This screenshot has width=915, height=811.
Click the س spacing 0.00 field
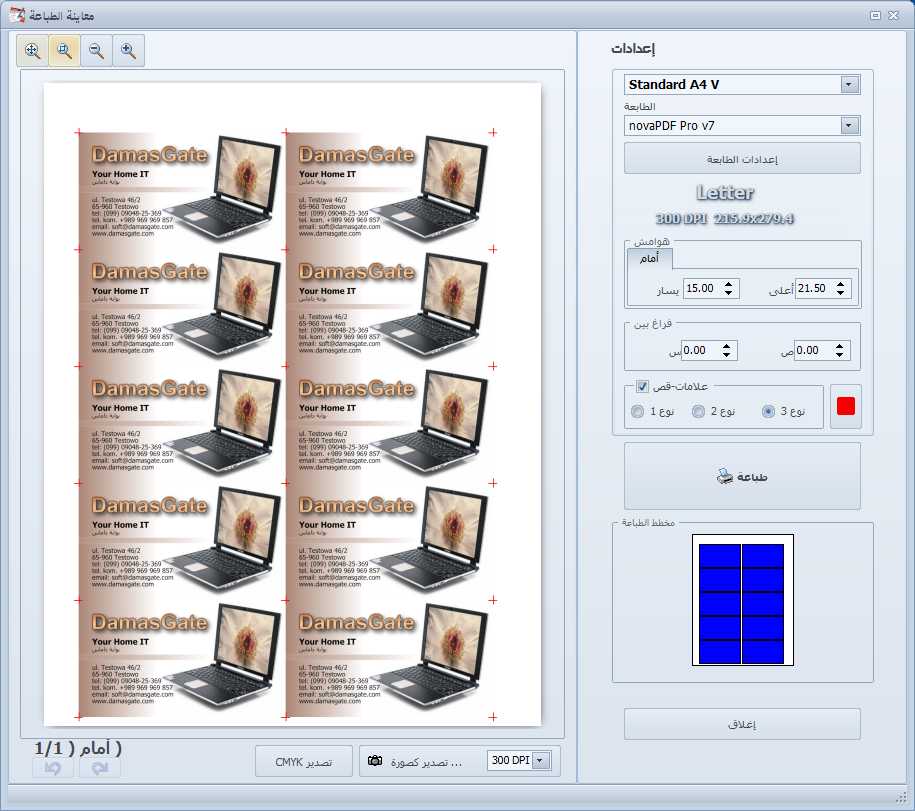[x=700, y=350]
